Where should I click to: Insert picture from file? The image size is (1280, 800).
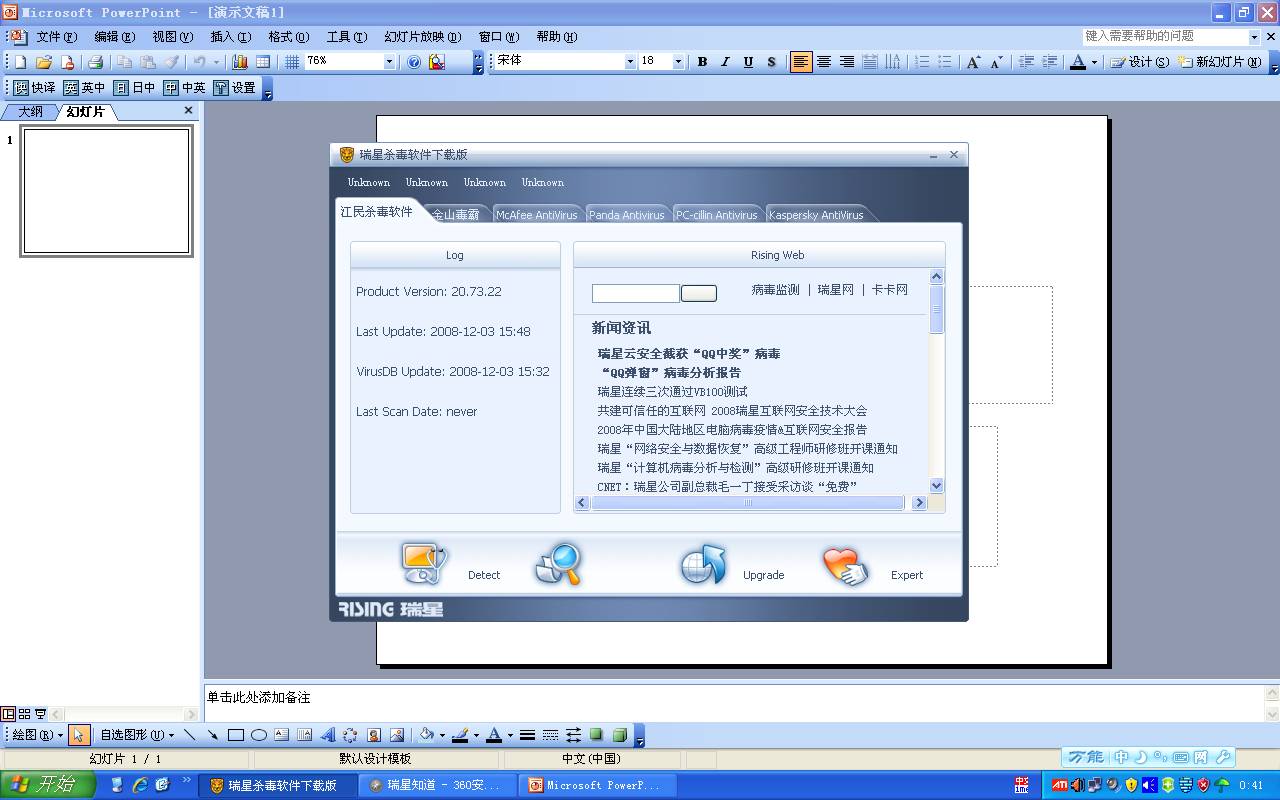coord(396,735)
